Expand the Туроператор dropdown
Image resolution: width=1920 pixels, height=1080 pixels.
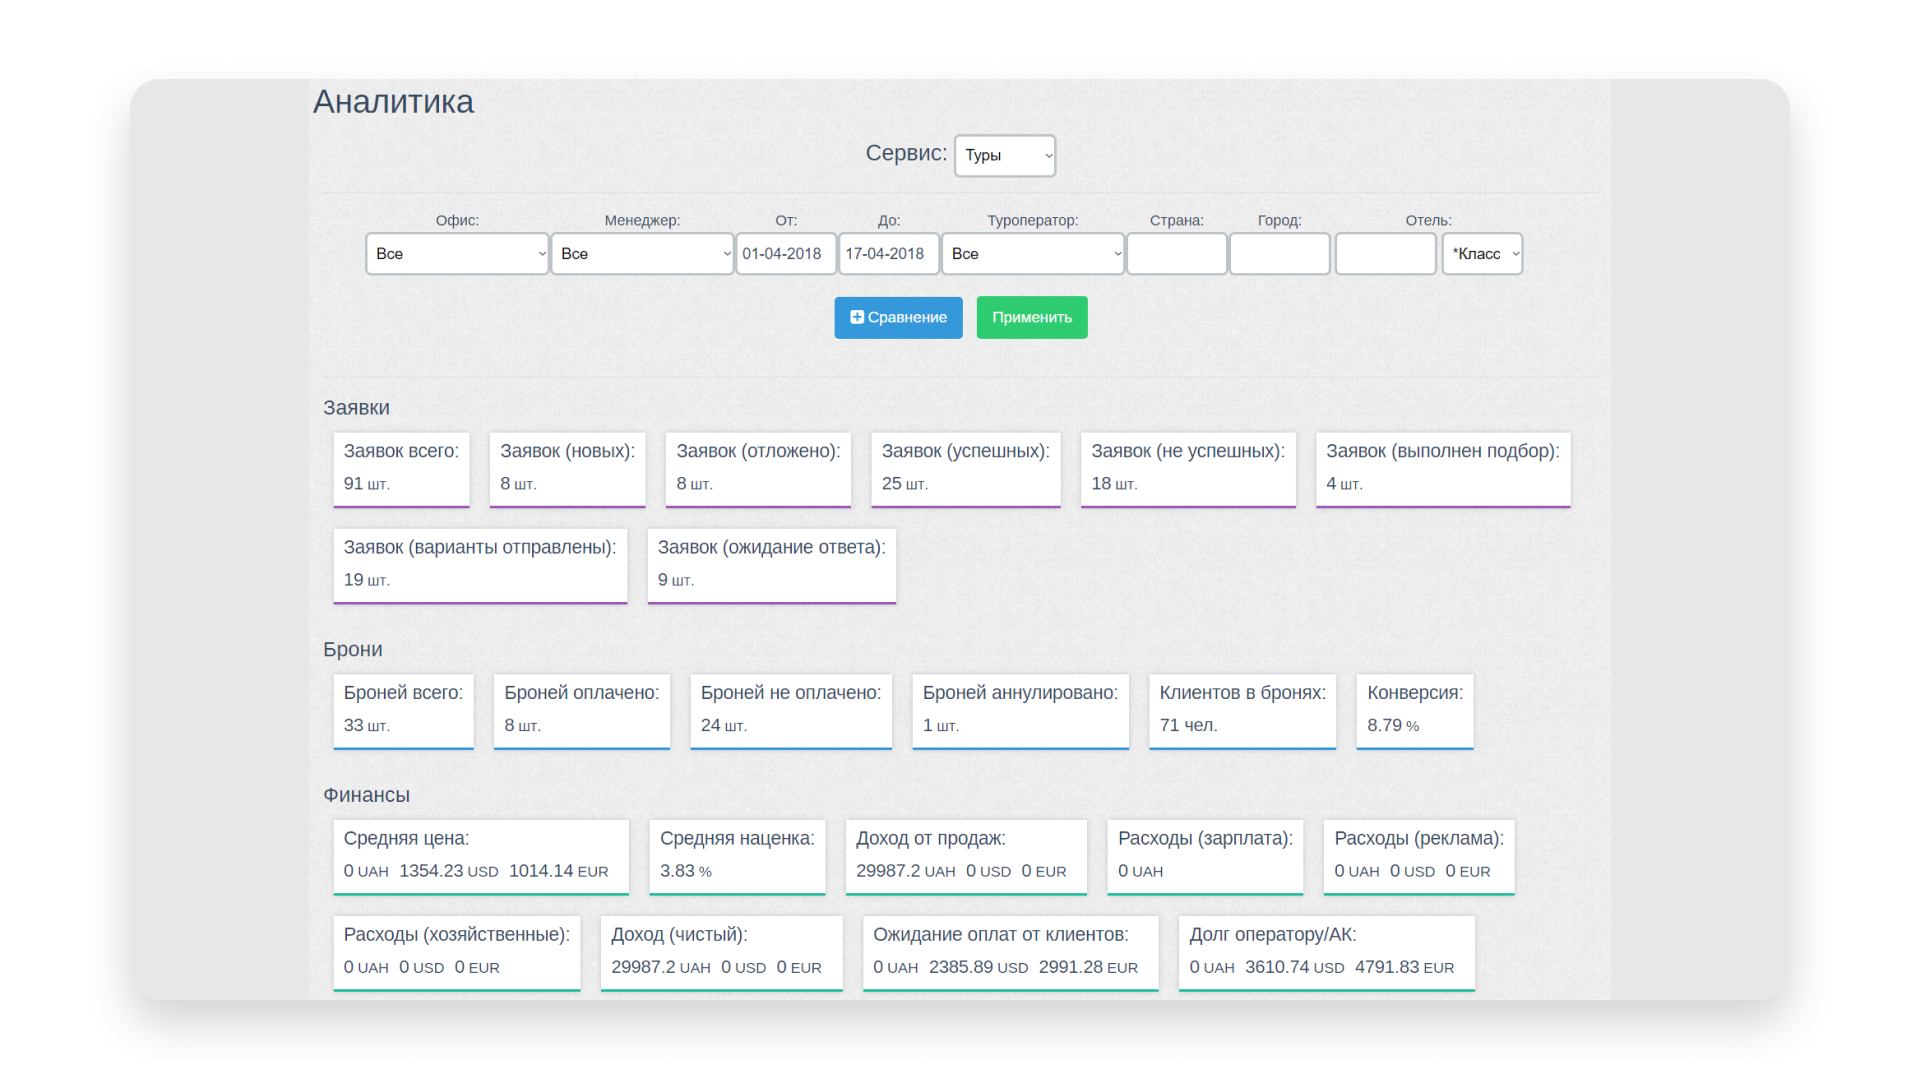coord(1032,254)
